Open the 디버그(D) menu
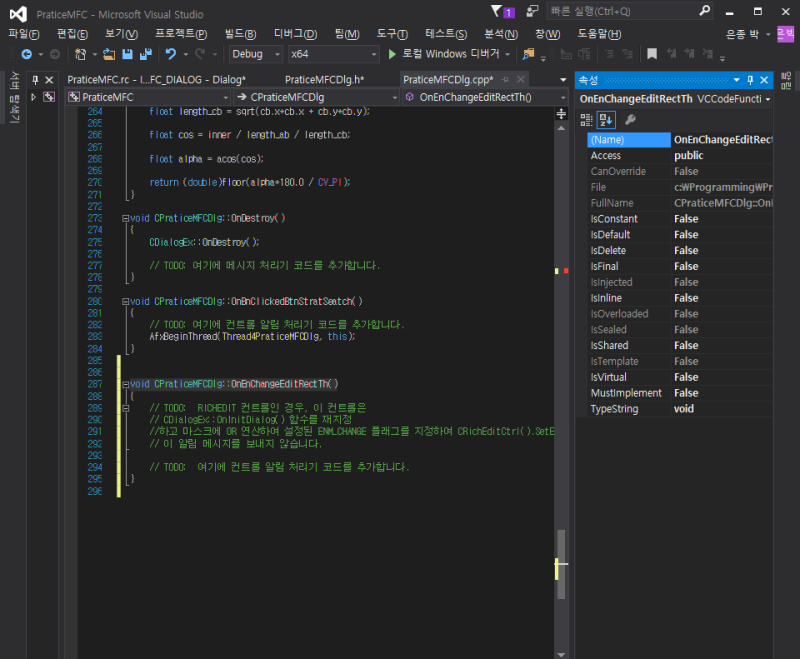Image resolution: width=800 pixels, height=659 pixels. tap(295, 34)
